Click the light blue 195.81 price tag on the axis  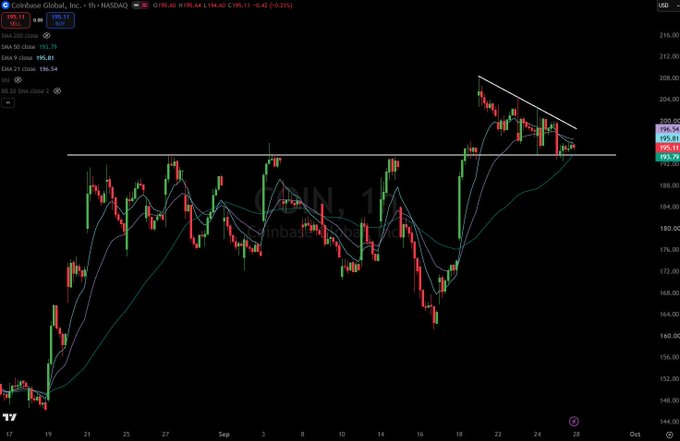[x=668, y=138]
